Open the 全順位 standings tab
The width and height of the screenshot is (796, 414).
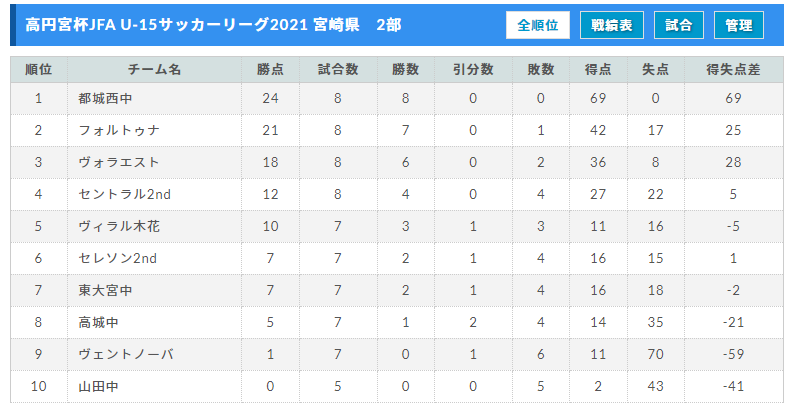pos(538,25)
